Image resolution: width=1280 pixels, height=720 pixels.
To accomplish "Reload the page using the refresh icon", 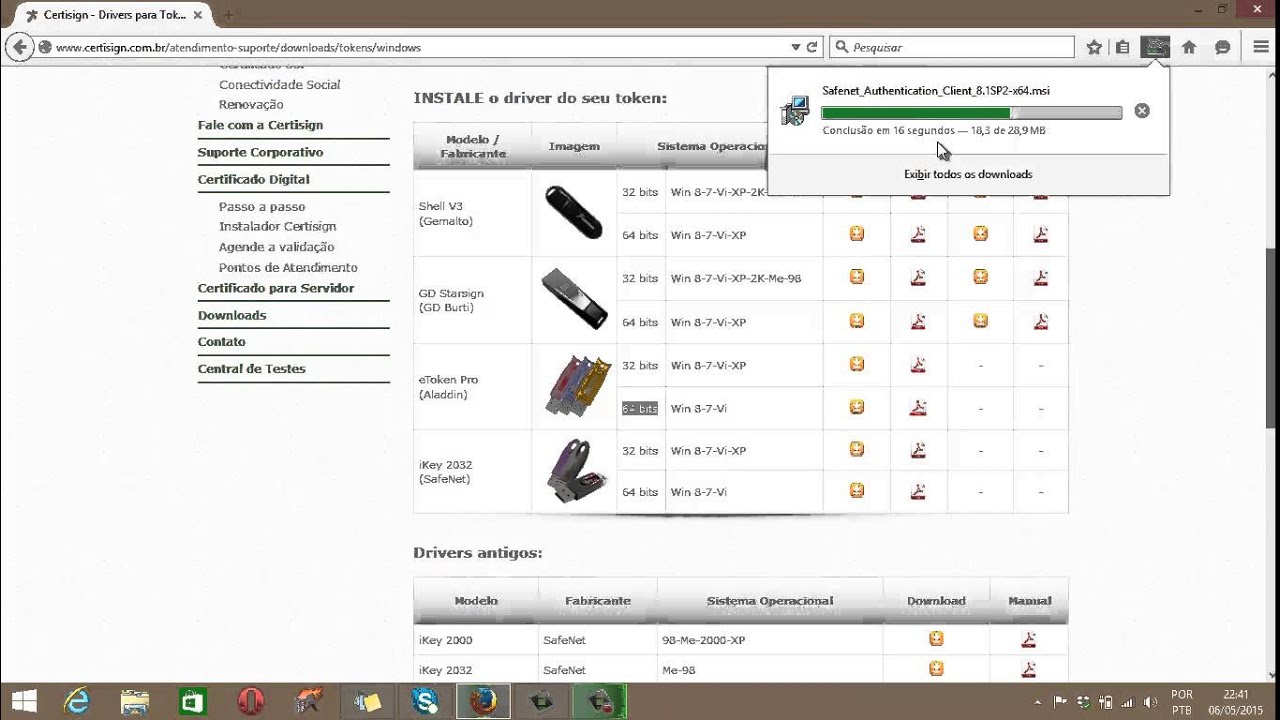I will [813, 47].
